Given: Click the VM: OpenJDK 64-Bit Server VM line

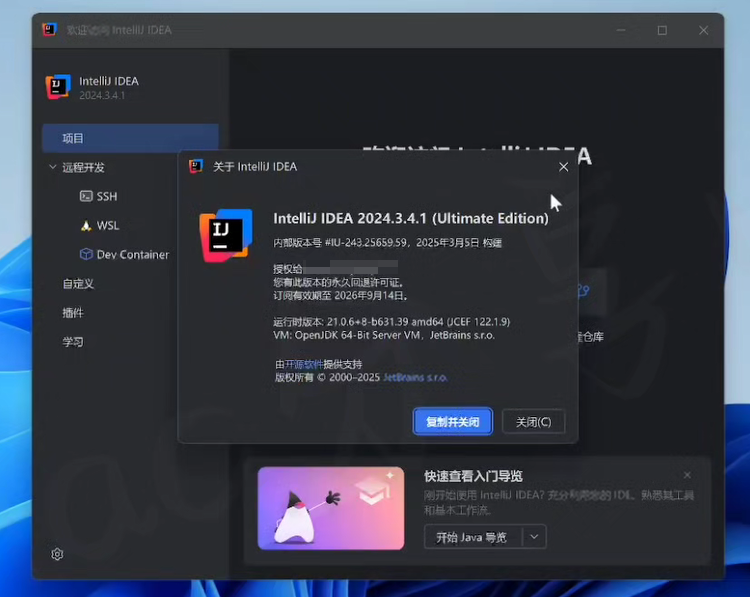Looking at the screenshot, I should pyautogui.click(x=384, y=335).
